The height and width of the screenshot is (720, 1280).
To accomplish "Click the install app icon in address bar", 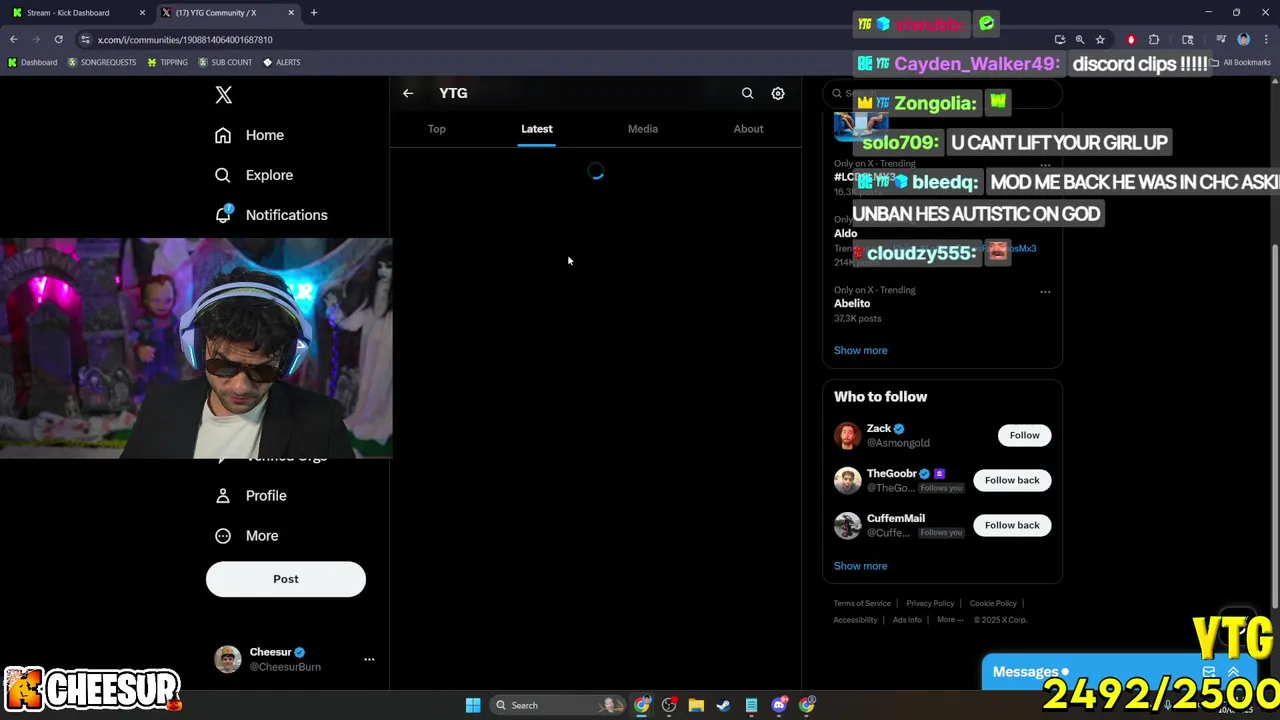I will (1060, 39).
